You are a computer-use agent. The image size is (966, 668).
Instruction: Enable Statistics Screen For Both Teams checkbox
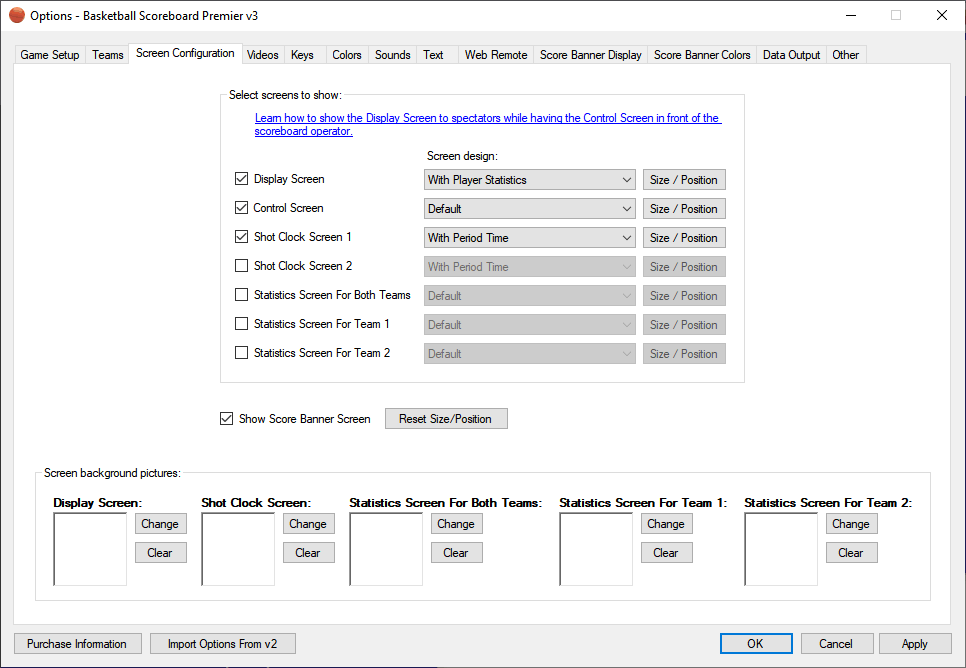(241, 295)
